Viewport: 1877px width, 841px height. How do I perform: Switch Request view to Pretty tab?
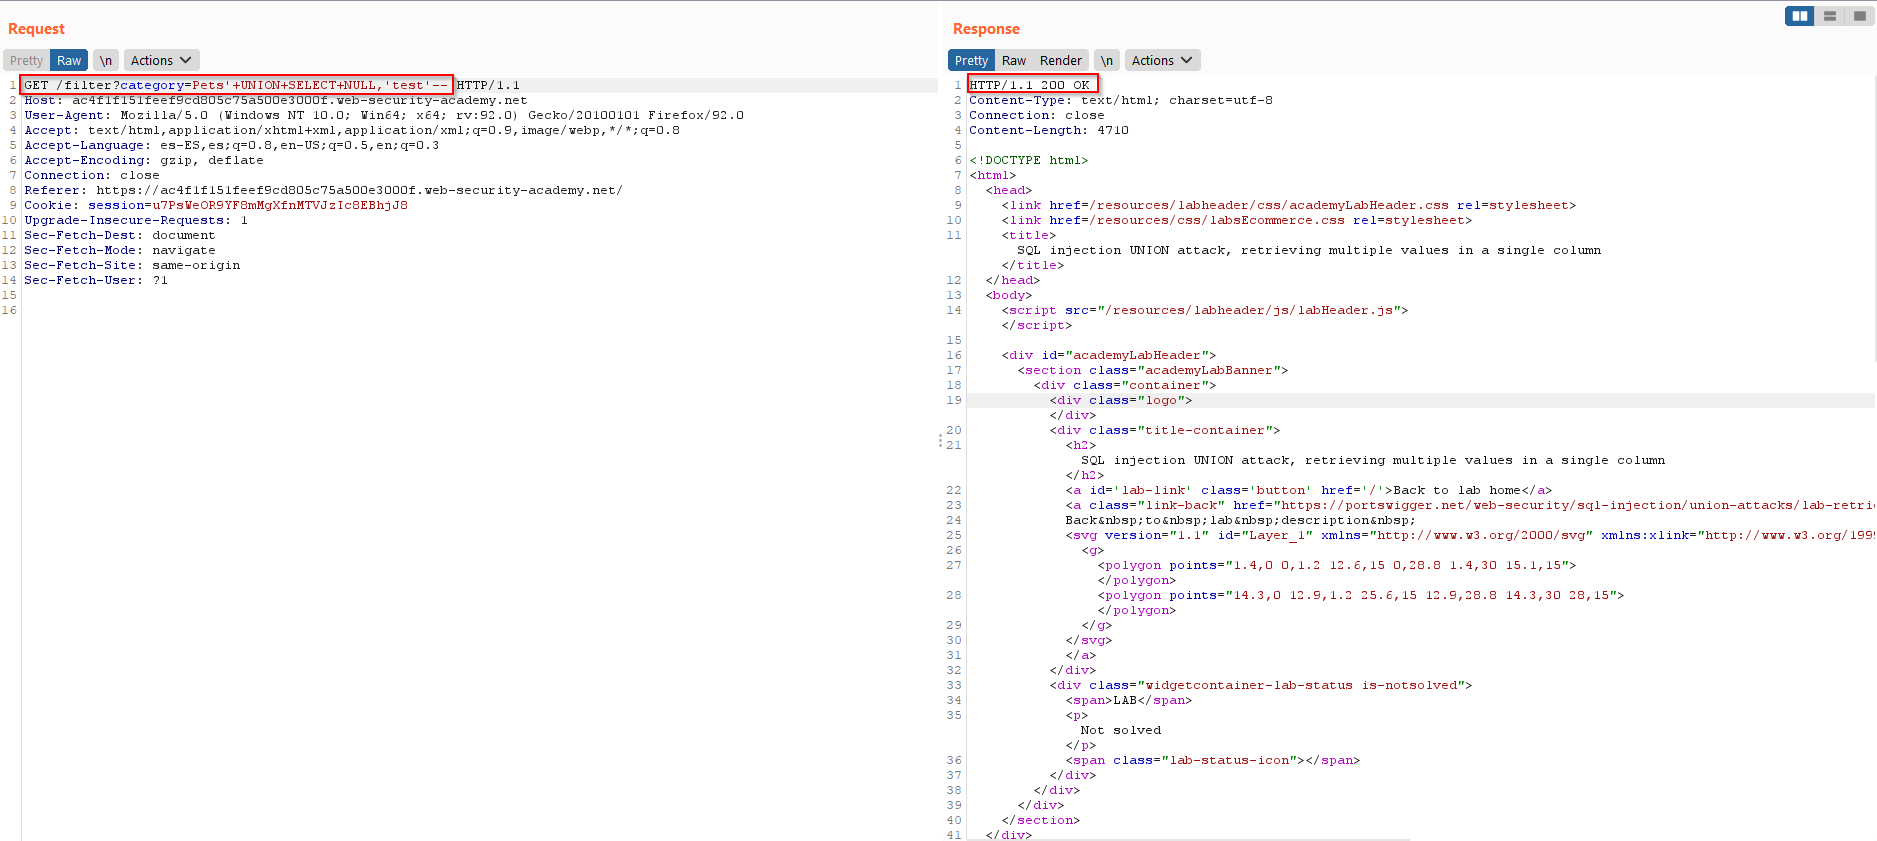click(x=26, y=60)
